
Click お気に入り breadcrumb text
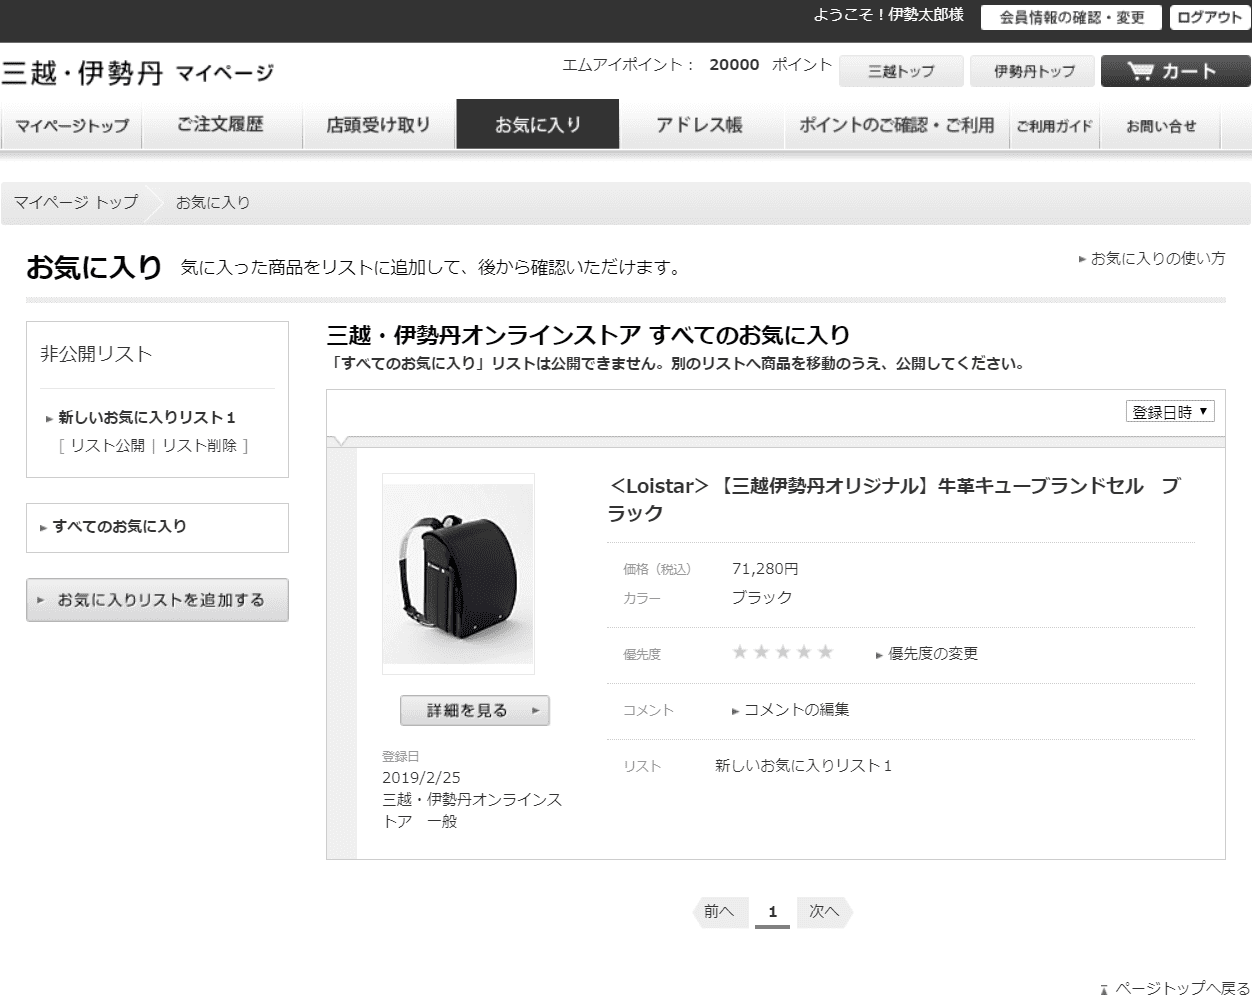point(213,202)
